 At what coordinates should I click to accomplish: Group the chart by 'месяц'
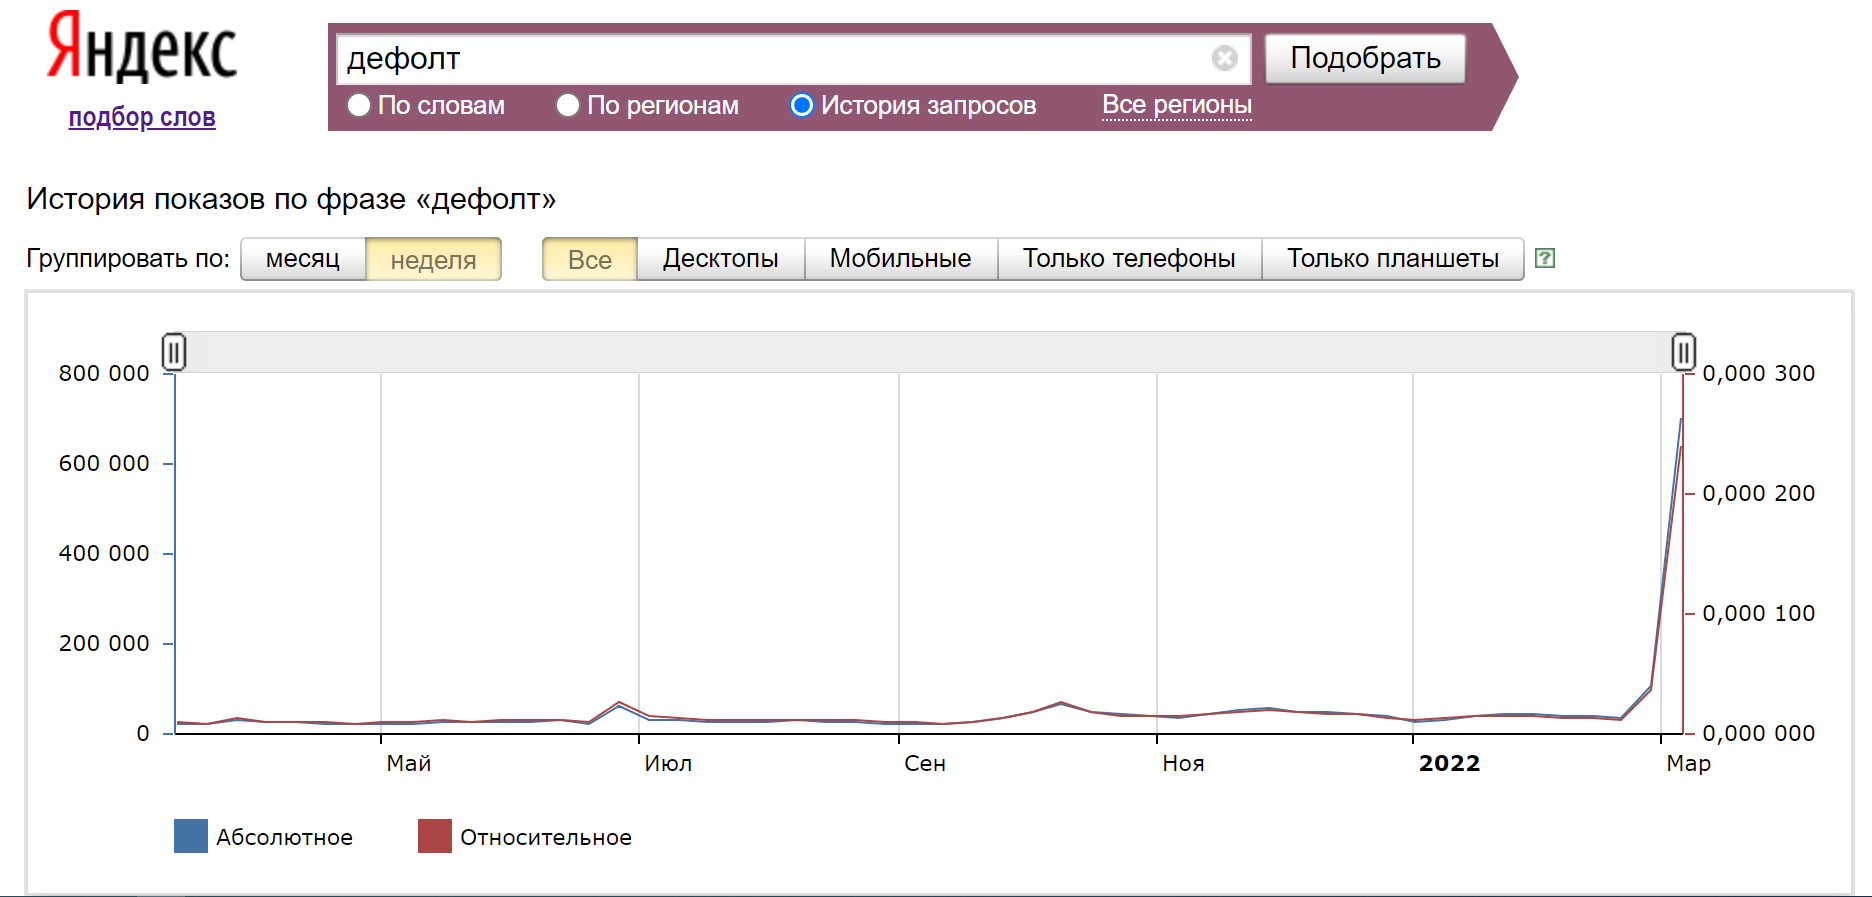303,259
